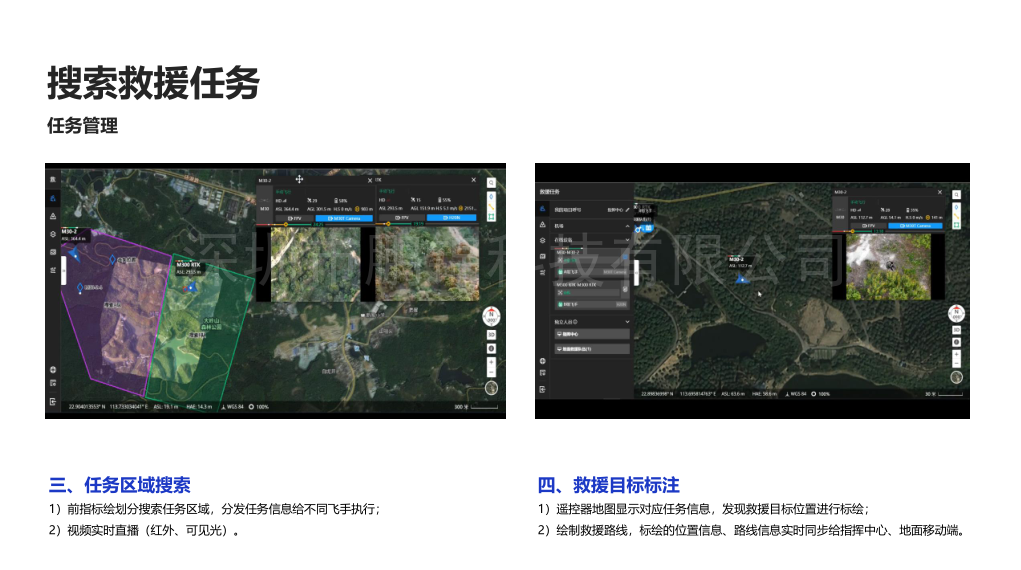Screen dimensions: 1021x570
Task: Toggle 3D view on the left map
Action: [491, 334]
